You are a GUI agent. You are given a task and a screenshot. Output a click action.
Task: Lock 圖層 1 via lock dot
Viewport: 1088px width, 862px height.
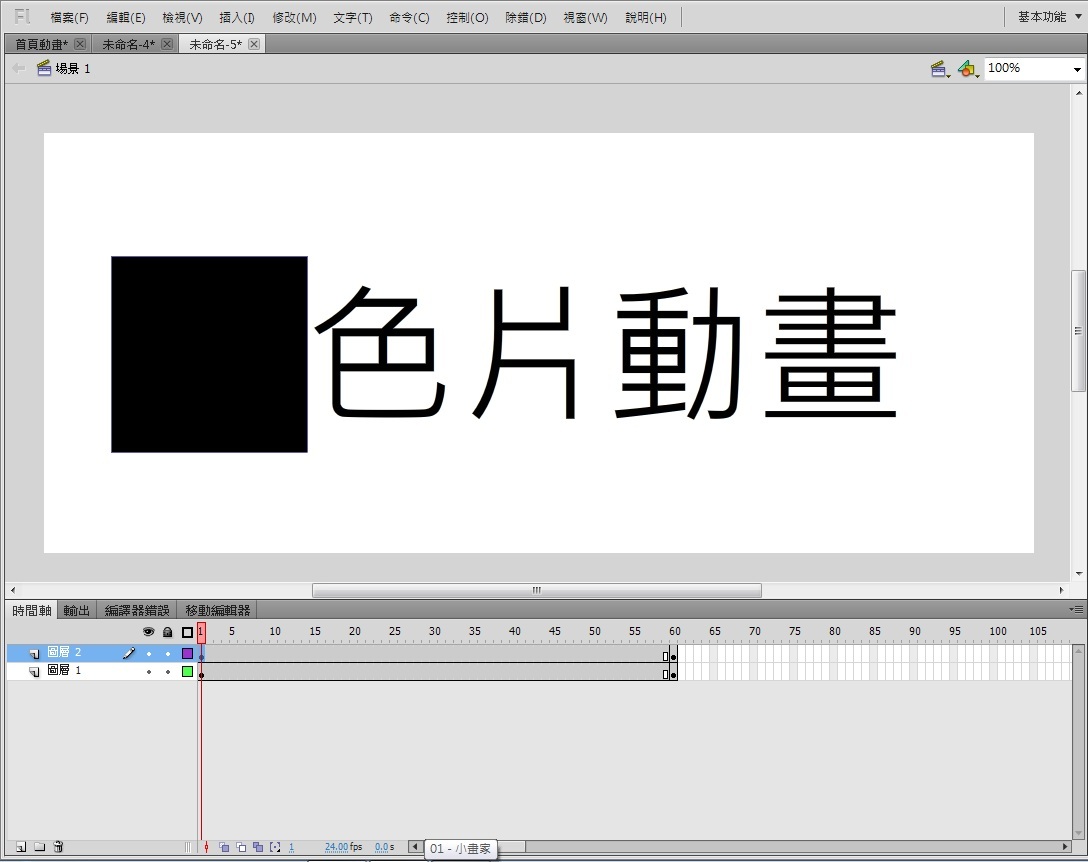click(x=167, y=672)
